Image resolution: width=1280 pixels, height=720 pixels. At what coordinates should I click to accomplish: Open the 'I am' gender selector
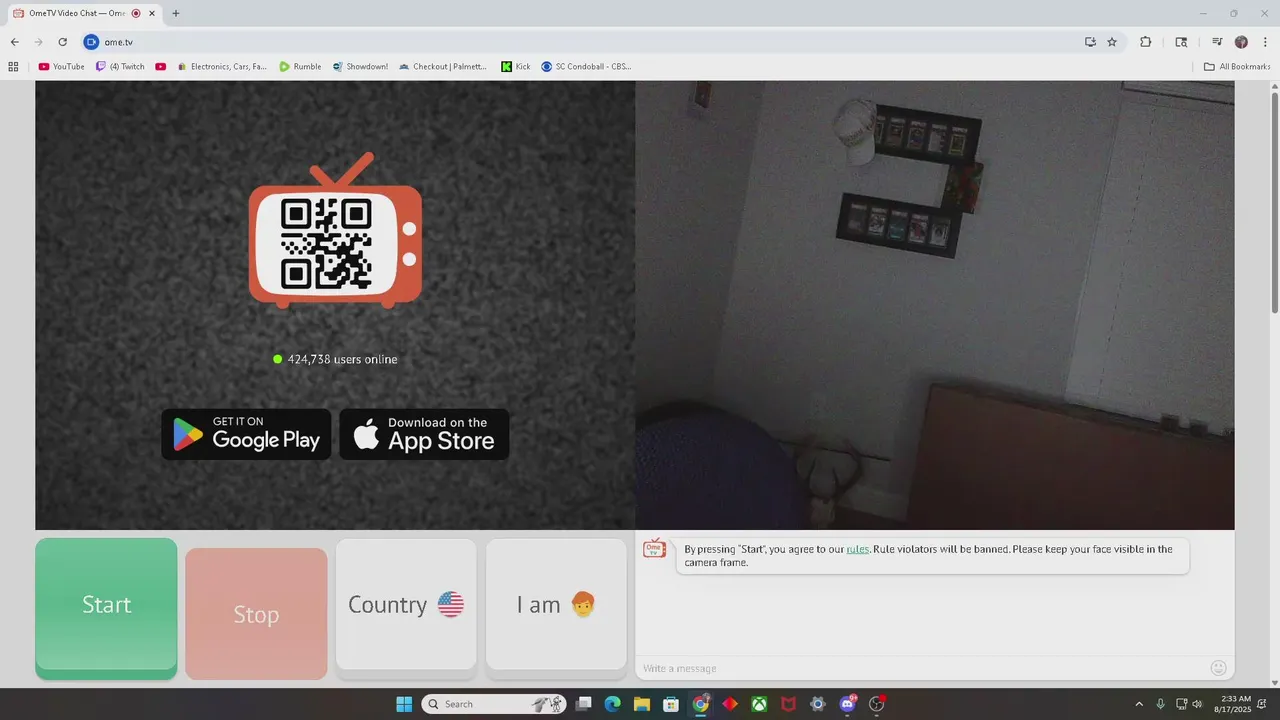[x=556, y=604]
